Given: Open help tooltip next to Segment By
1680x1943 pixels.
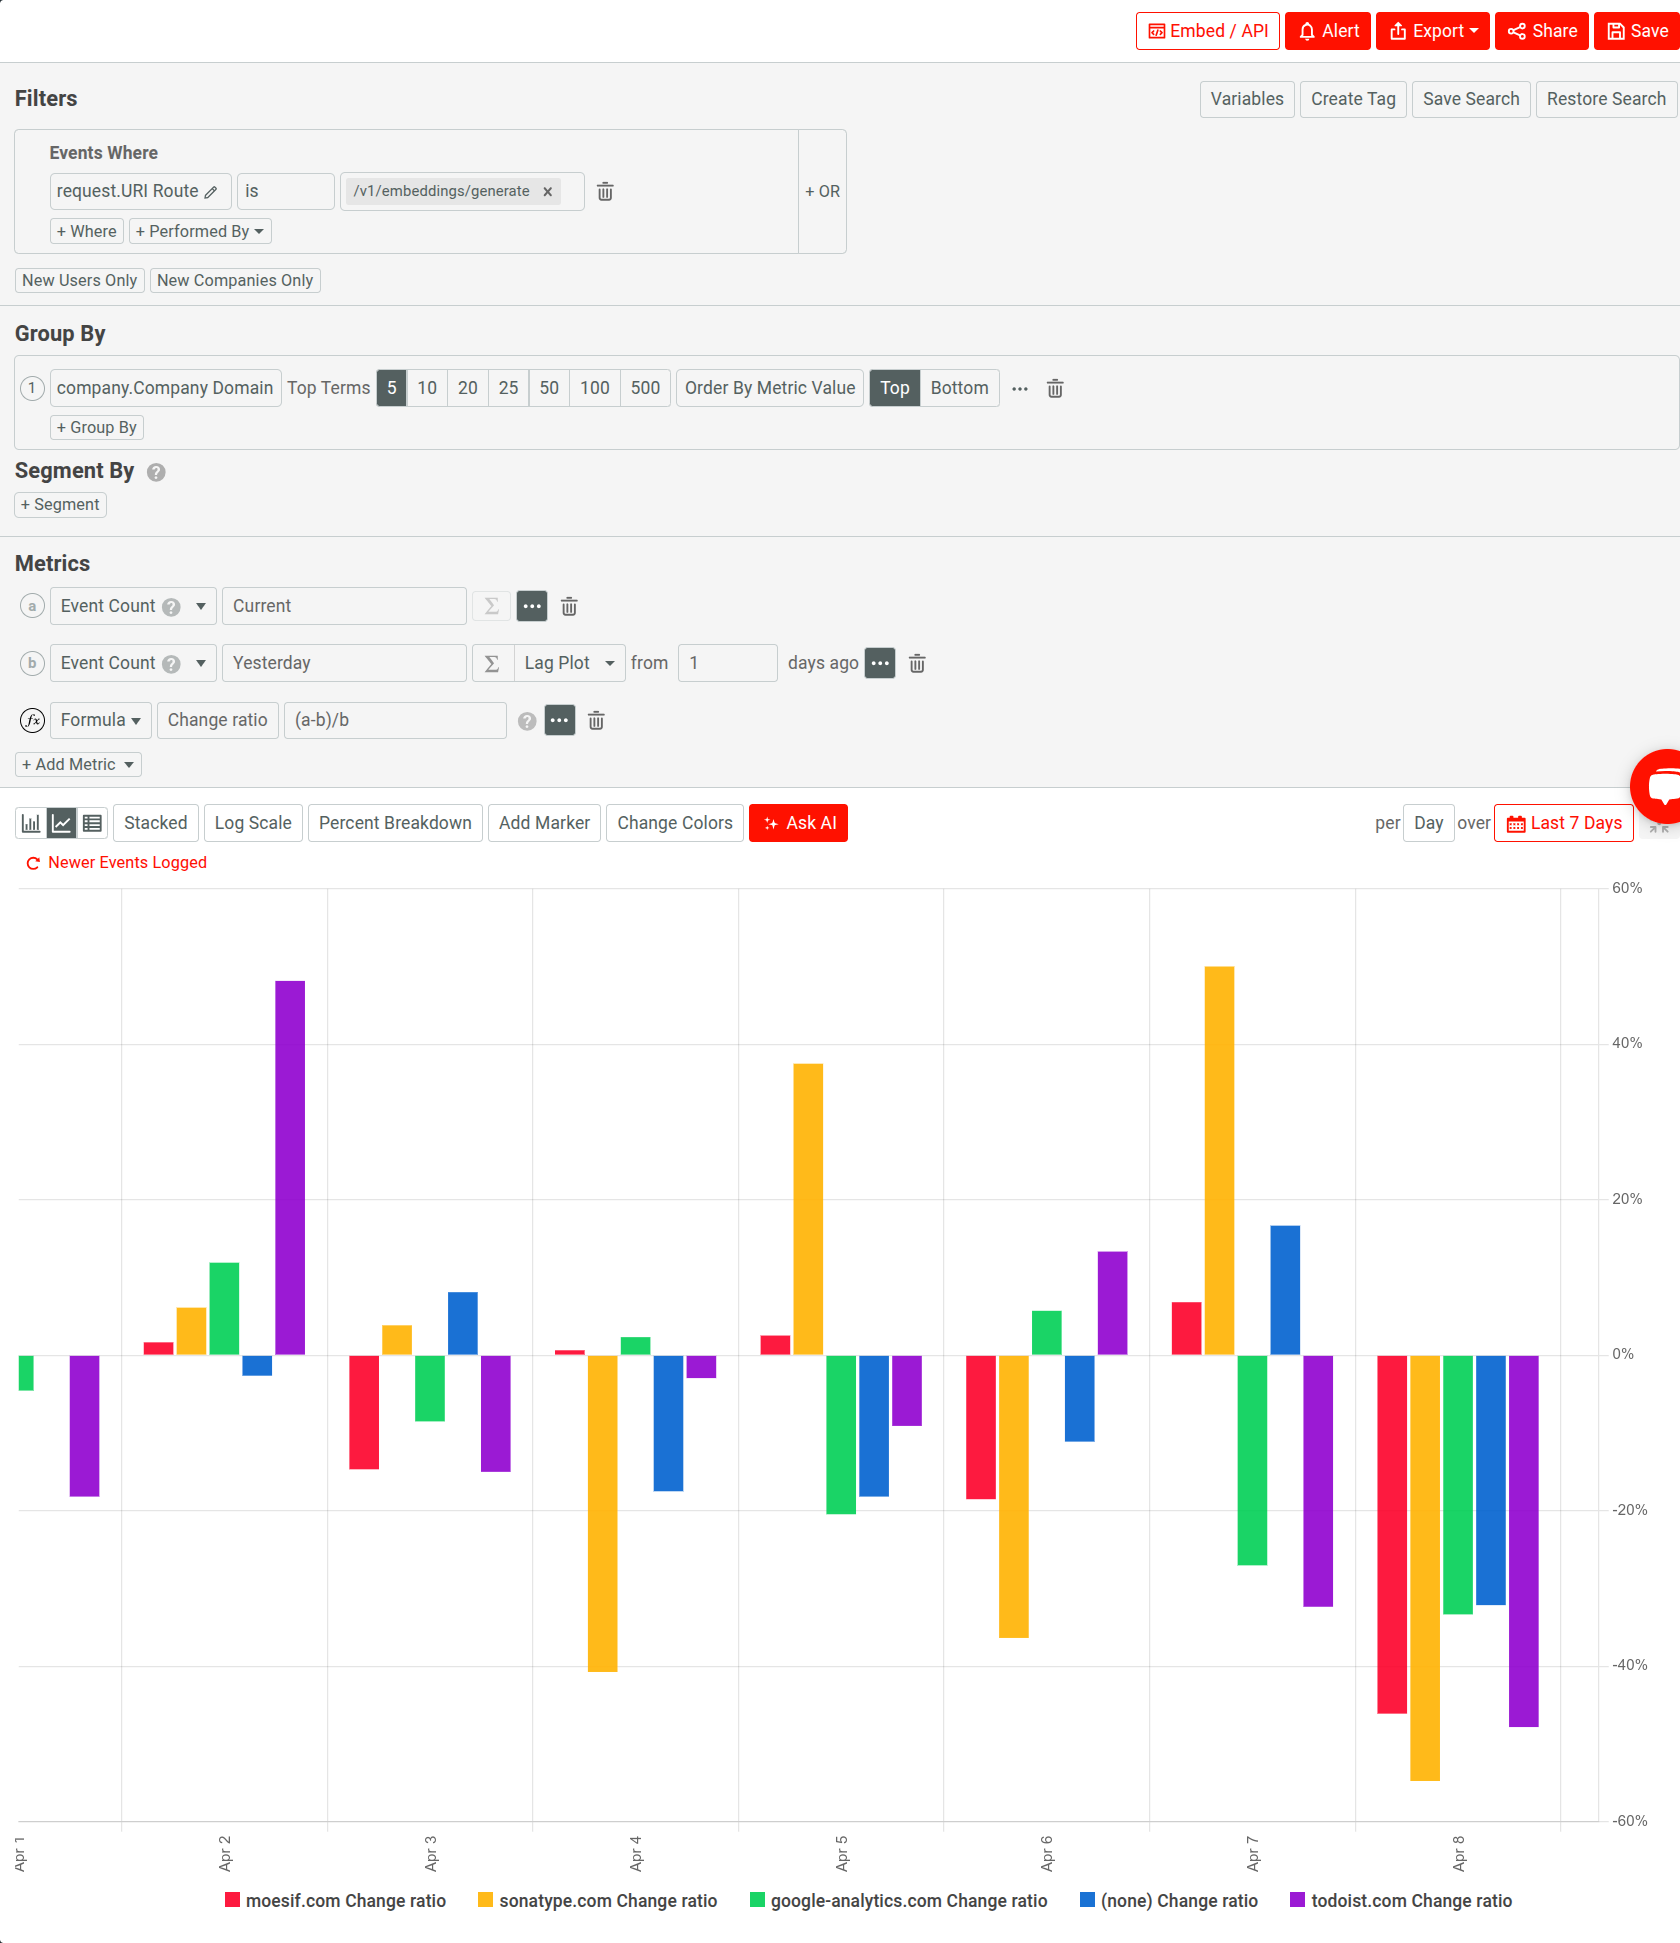Looking at the screenshot, I should tap(156, 472).
